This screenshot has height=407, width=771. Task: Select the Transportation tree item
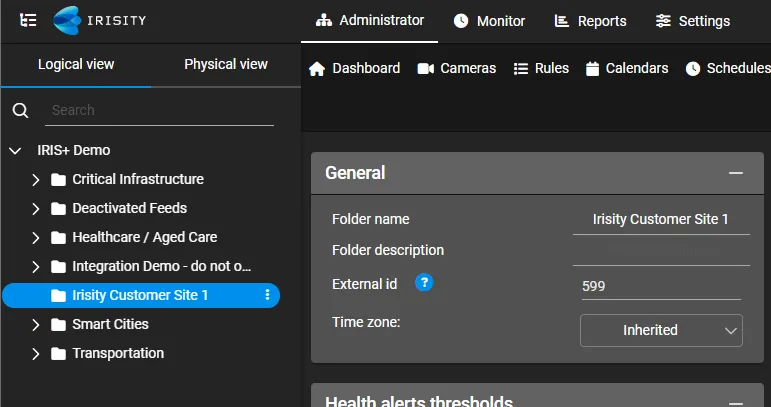coord(118,353)
